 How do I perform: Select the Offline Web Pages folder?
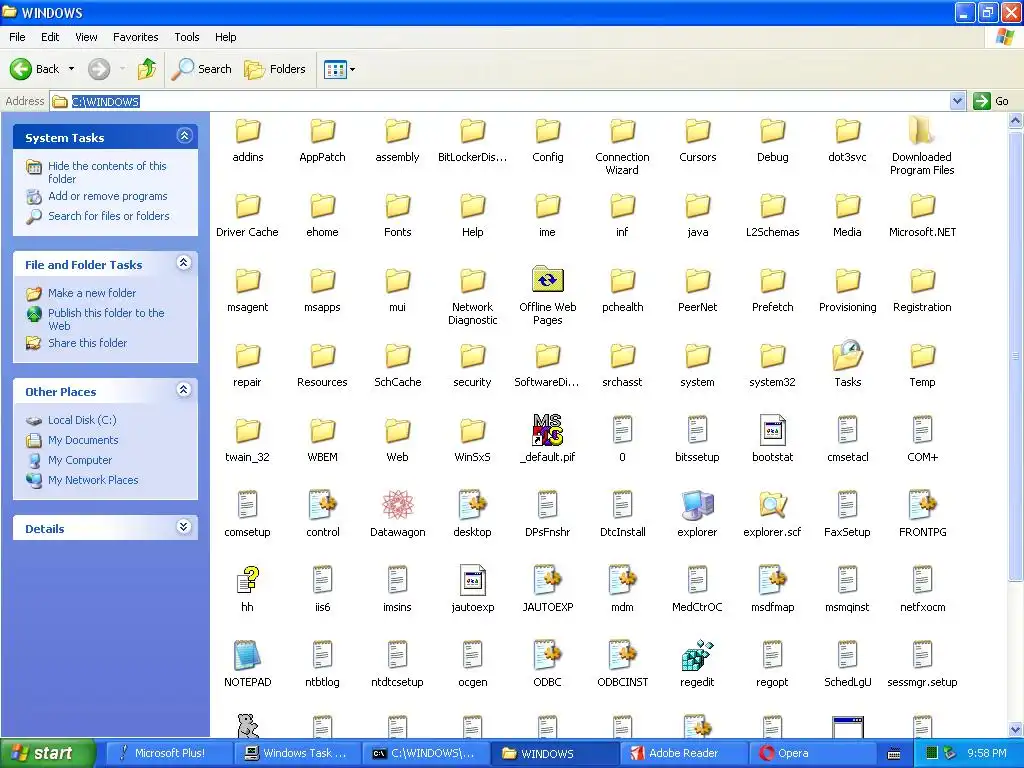pyautogui.click(x=547, y=280)
